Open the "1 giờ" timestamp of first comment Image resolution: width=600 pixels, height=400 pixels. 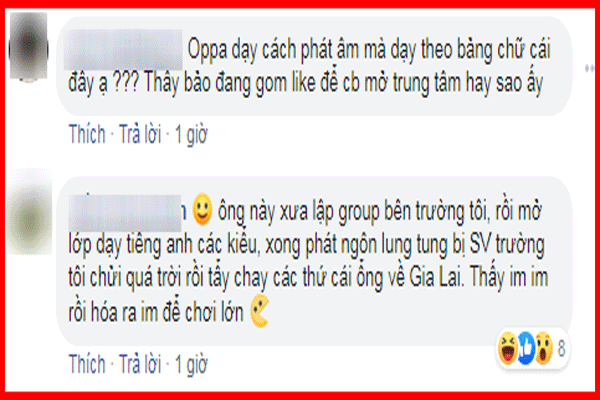click(191, 134)
